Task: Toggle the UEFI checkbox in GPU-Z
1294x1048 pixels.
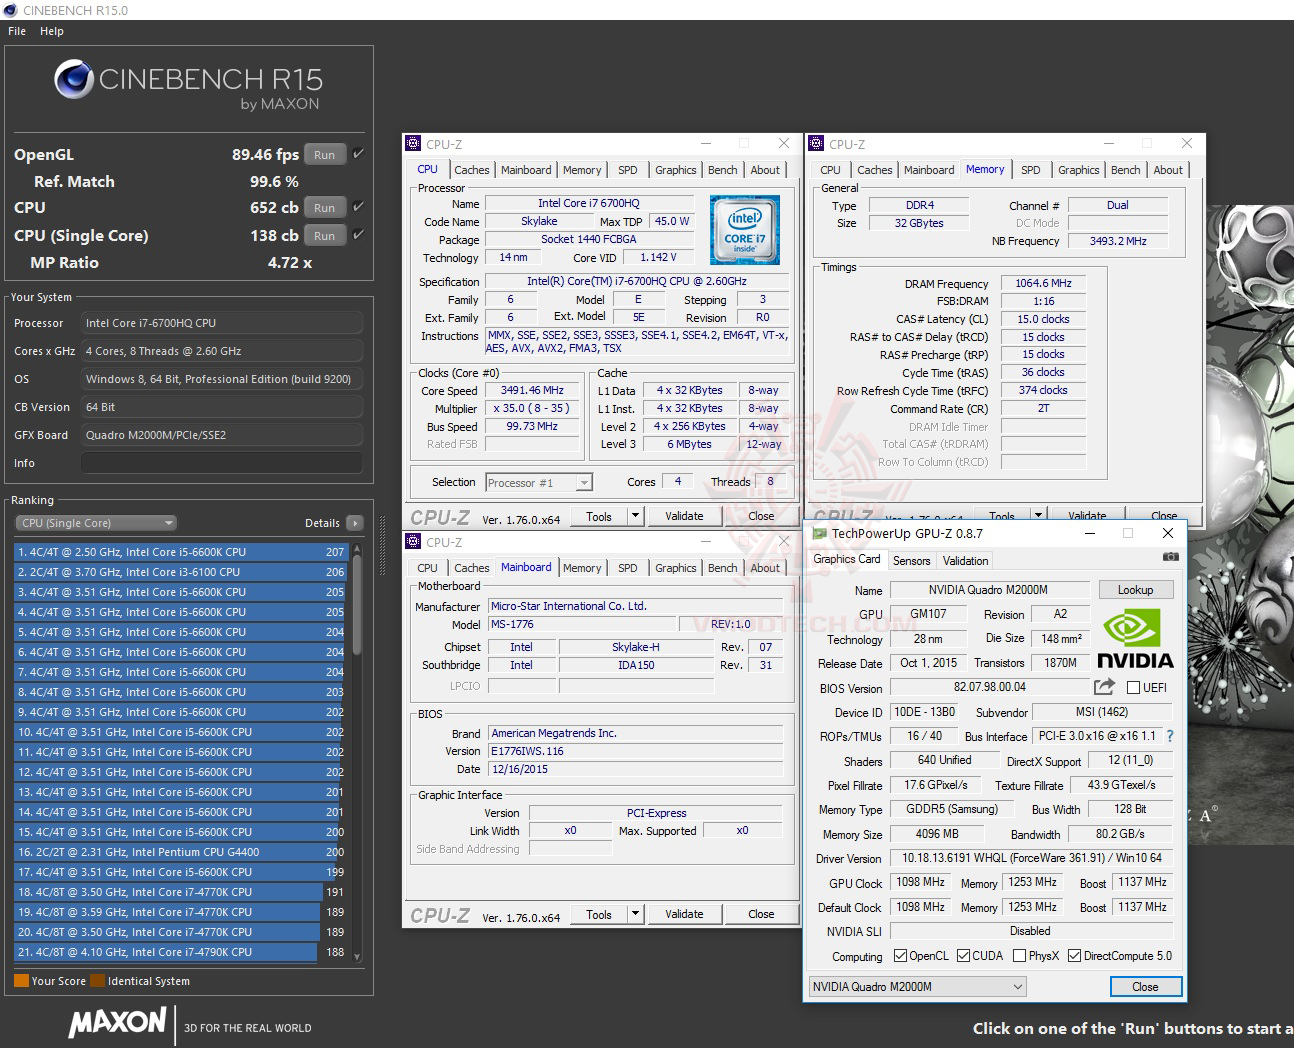Action: tap(1133, 688)
